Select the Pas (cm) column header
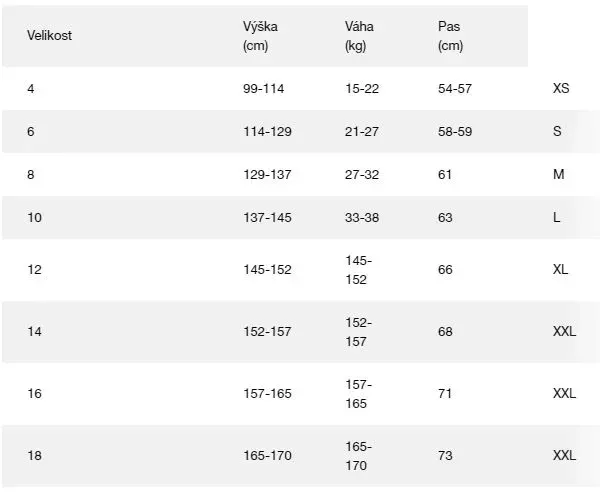 pyautogui.click(x=451, y=35)
